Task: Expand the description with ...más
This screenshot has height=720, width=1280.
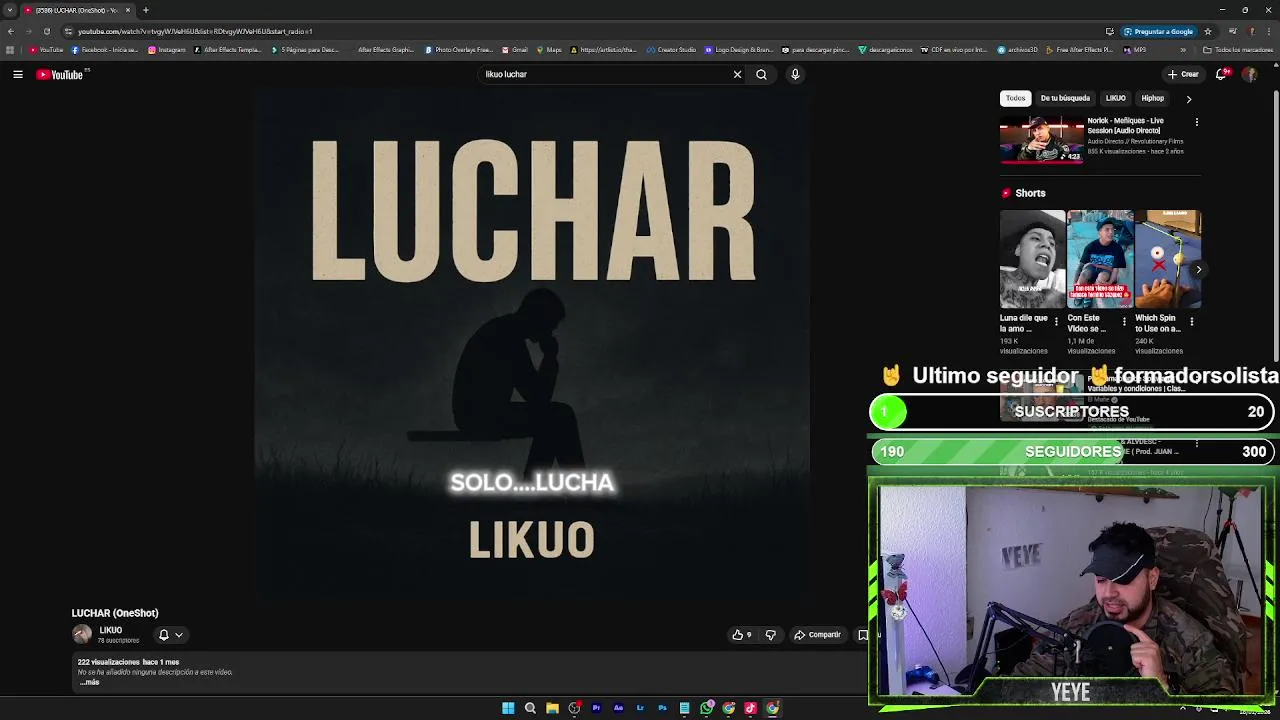Action: tap(90, 682)
